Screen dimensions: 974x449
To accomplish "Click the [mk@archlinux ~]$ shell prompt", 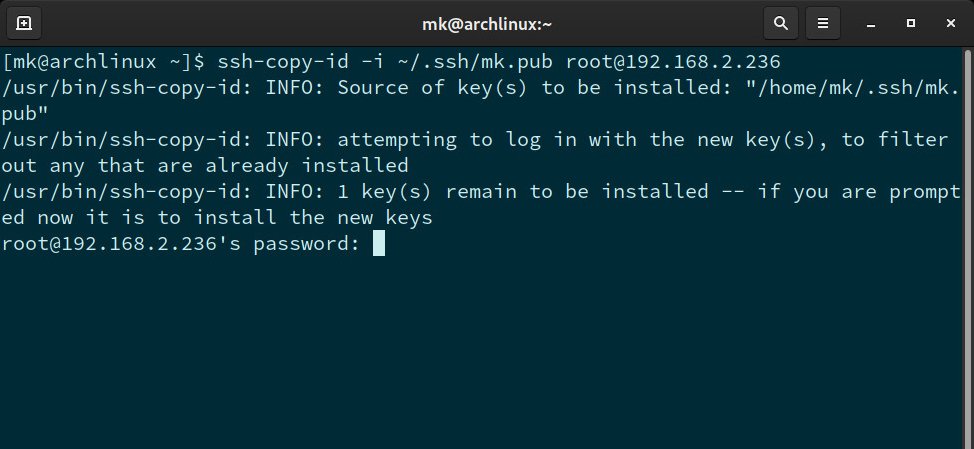I will [103, 61].
